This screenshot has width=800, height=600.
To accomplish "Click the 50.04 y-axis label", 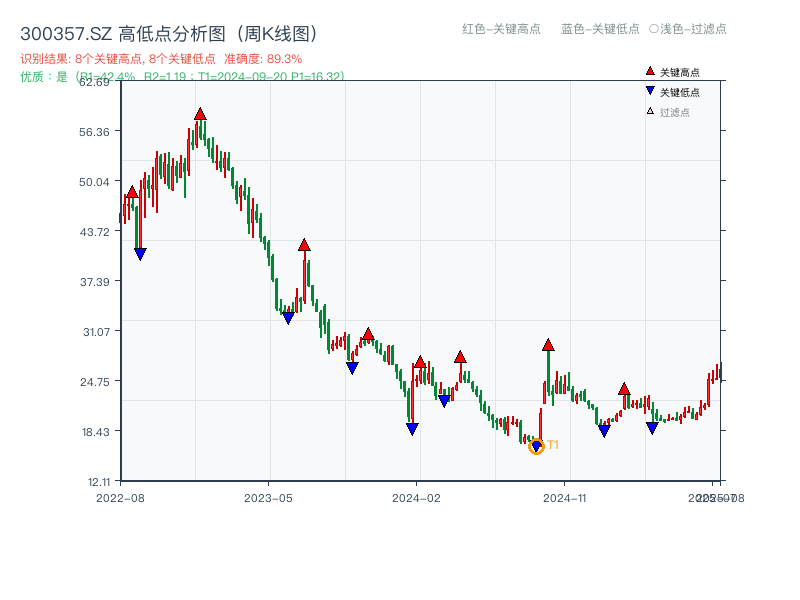I will pyautogui.click(x=94, y=182).
